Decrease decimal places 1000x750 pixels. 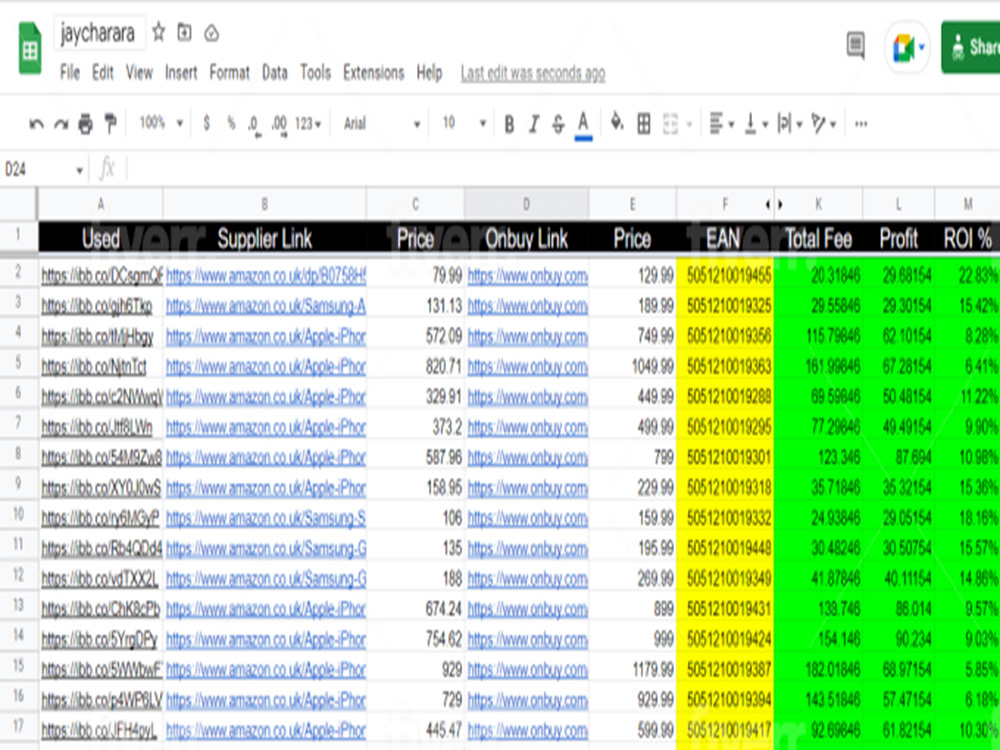(x=254, y=124)
